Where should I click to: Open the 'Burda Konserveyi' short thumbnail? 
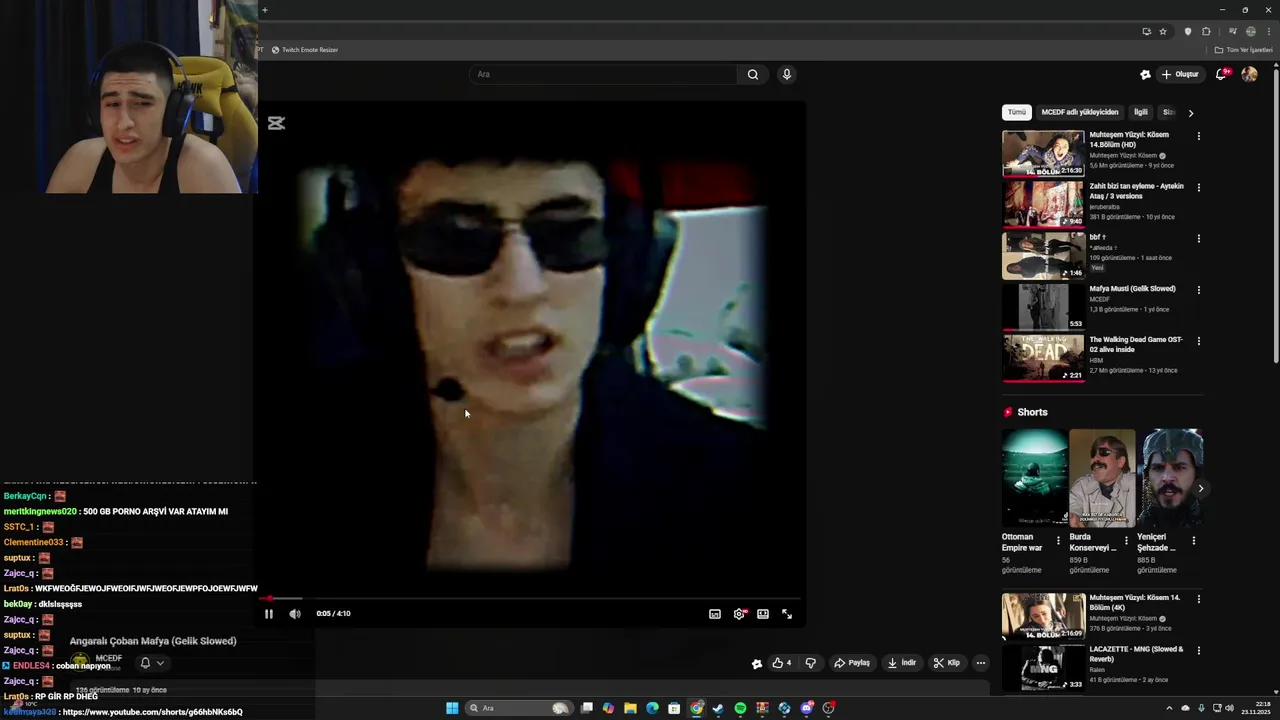(1102, 478)
